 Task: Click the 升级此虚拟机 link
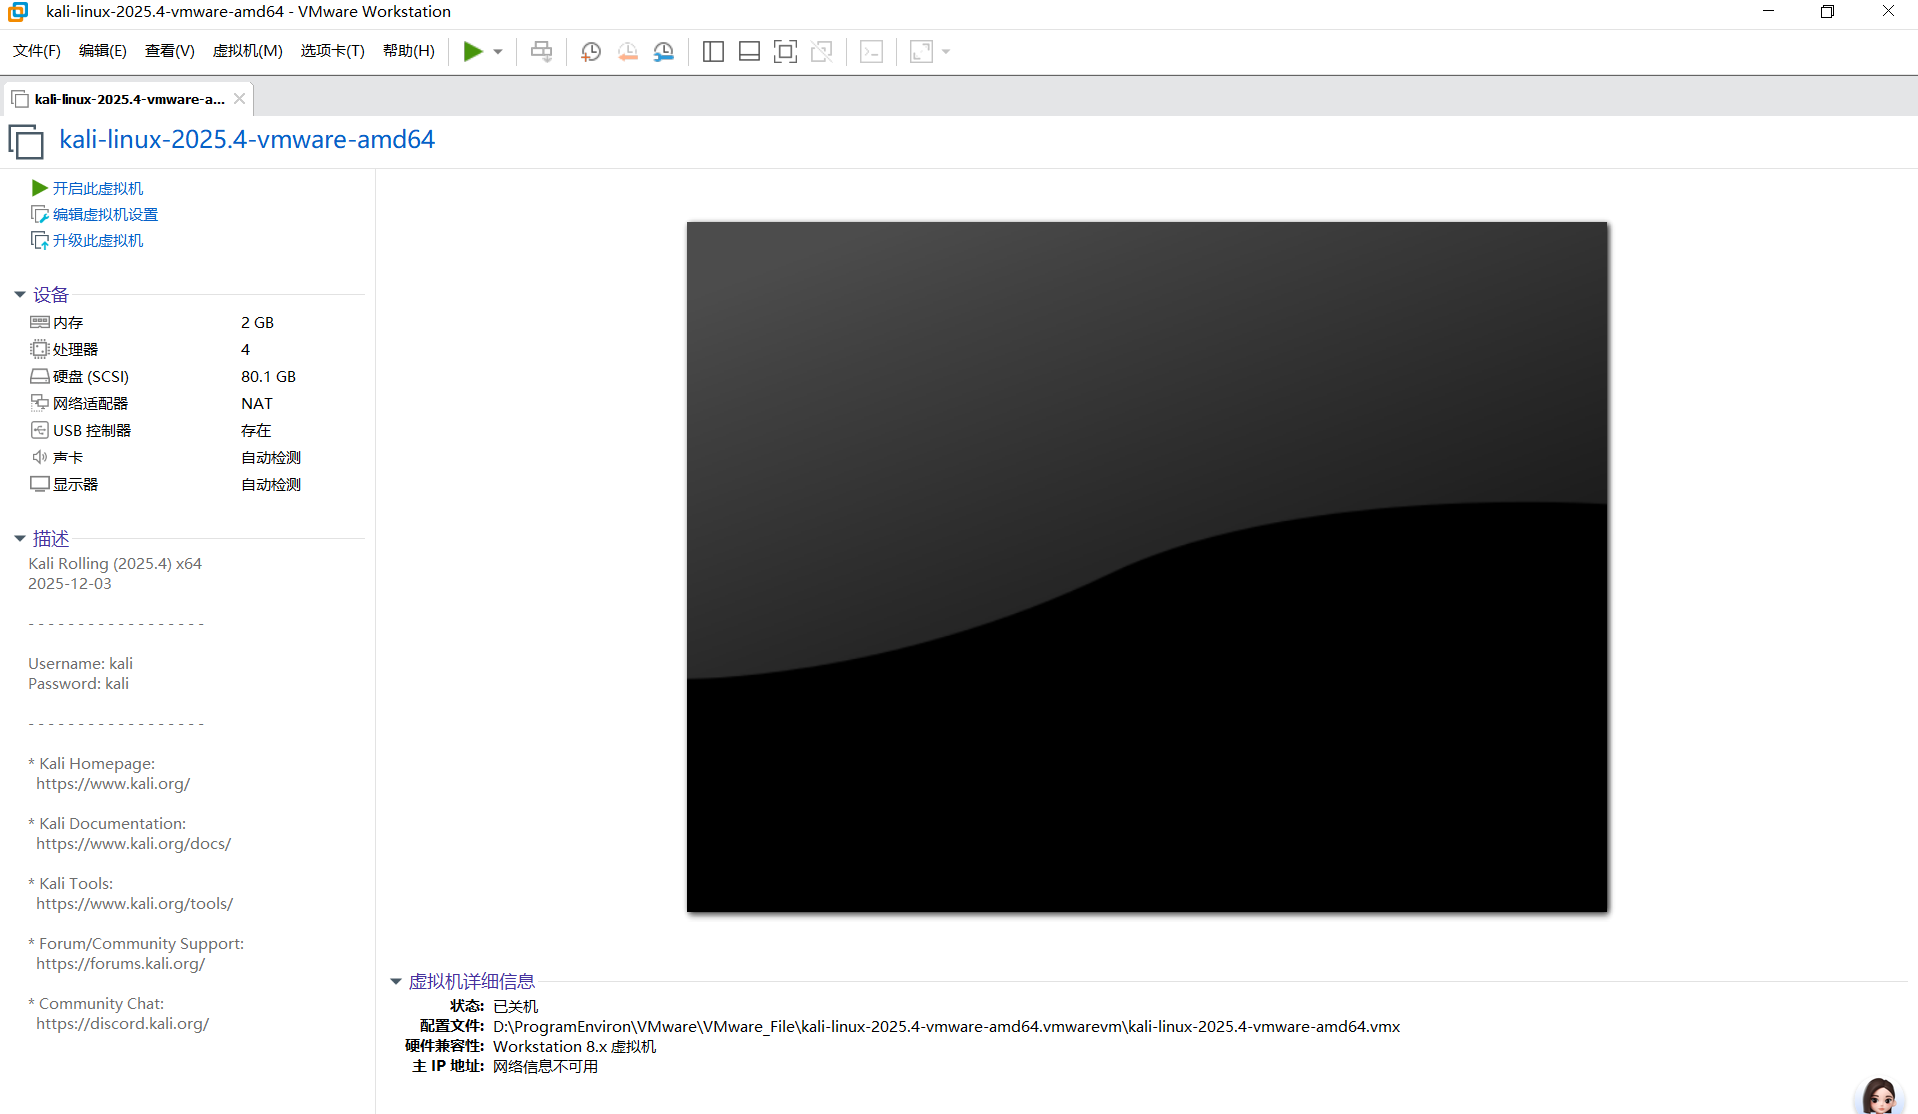pyautogui.click(x=98, y=240)
